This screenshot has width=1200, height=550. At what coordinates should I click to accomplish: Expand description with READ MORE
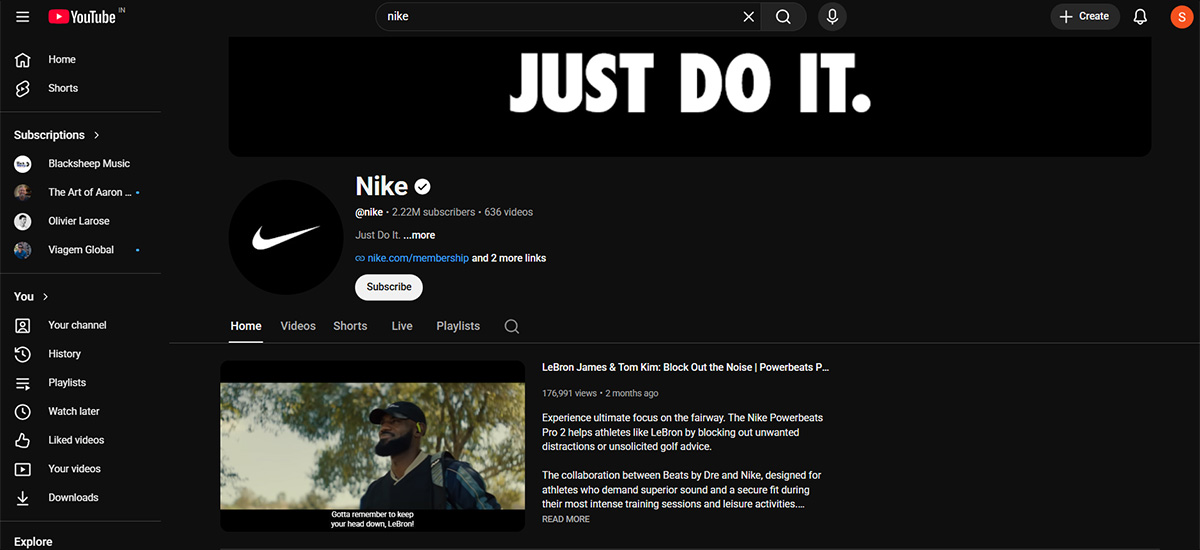coord(566,519)
